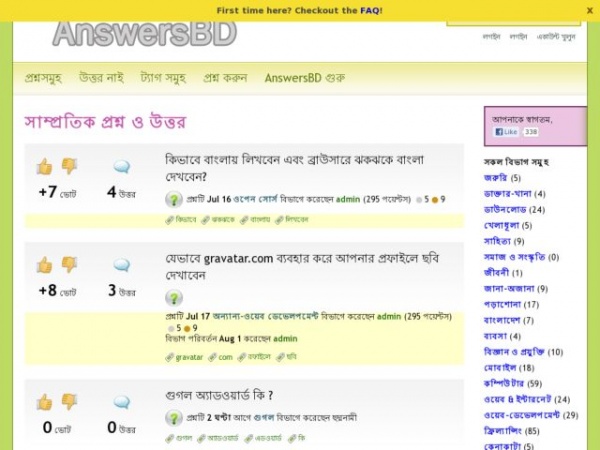Open ডাক্তার-খানা category in sidebar
Image resolution: width=600 pixels, height=450 pixels.
point(507,194)
